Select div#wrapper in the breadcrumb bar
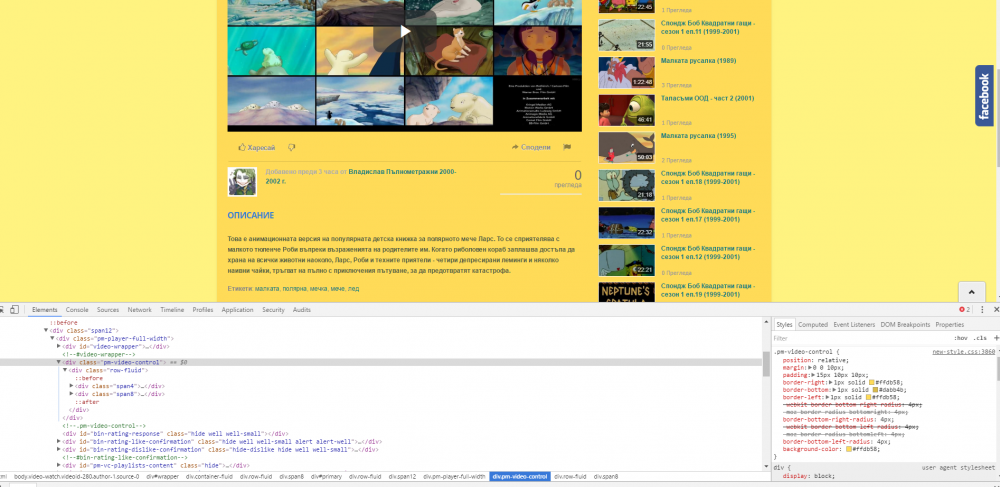This screenshot has width=1000, height=487. (x=163, y=477)
